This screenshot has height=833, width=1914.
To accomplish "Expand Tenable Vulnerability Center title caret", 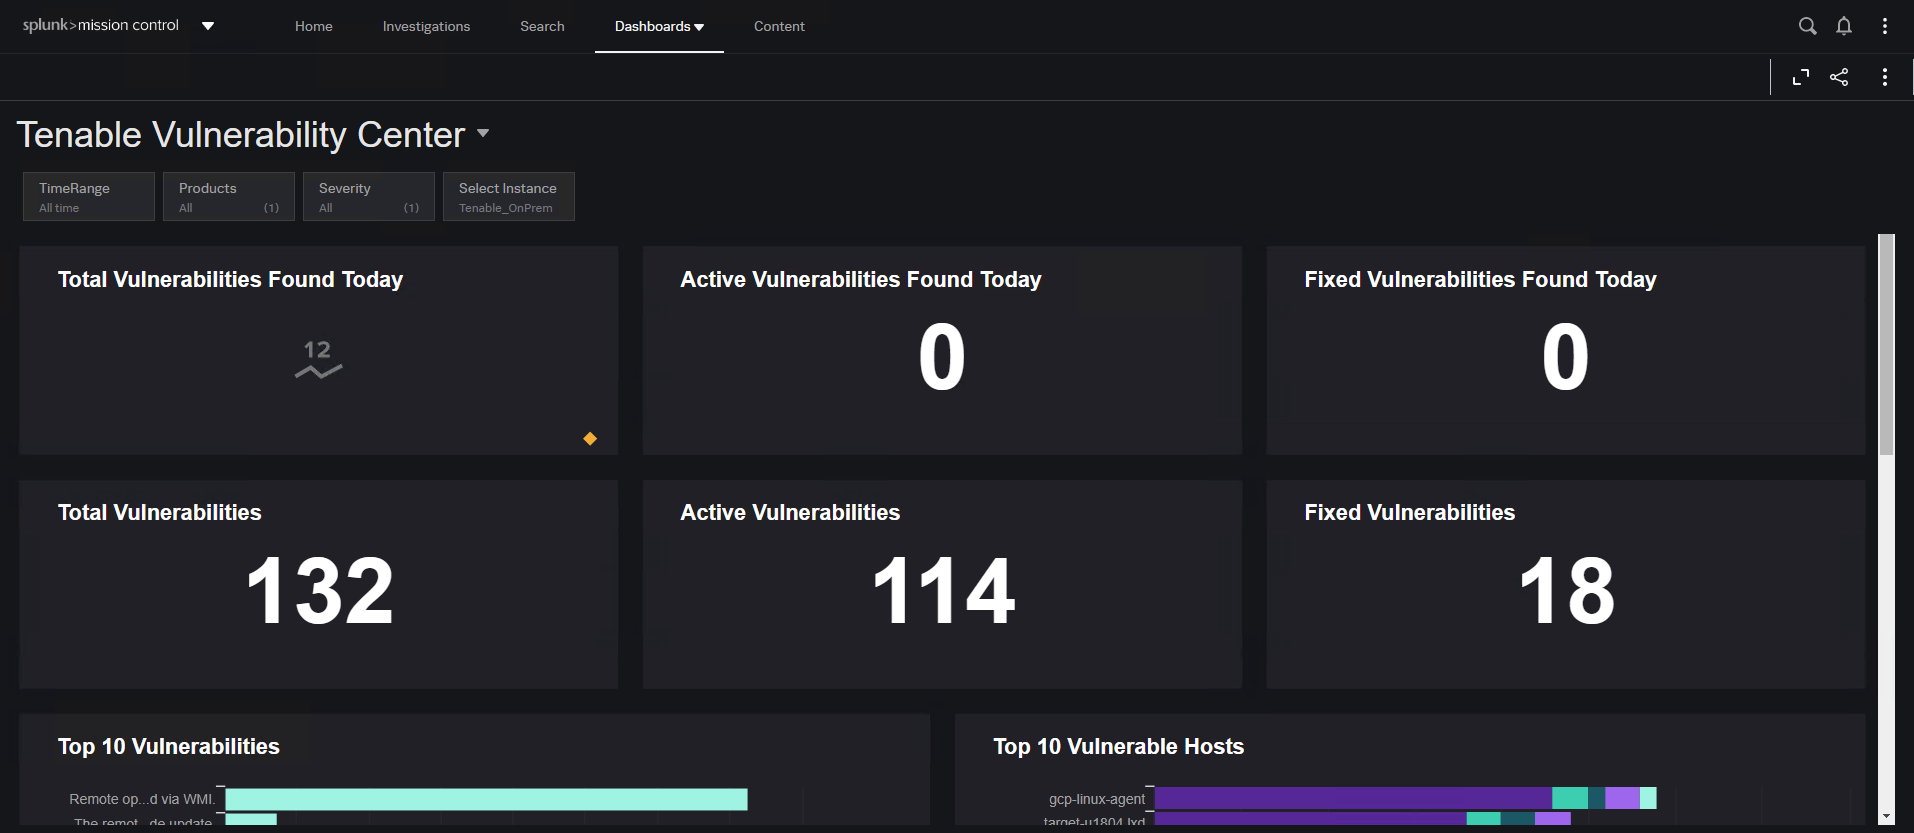I will point(484,133).
